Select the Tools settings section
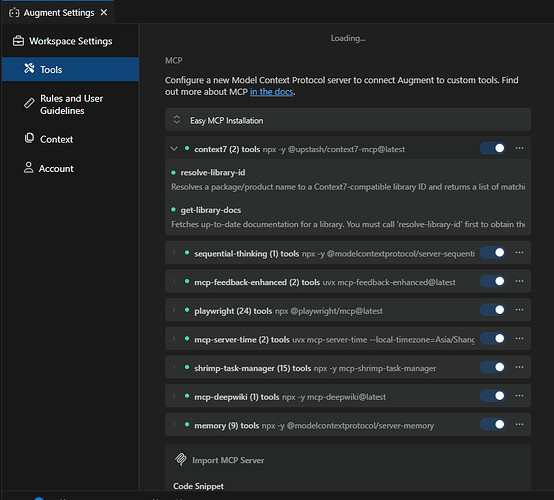 [x=70, y=69]
